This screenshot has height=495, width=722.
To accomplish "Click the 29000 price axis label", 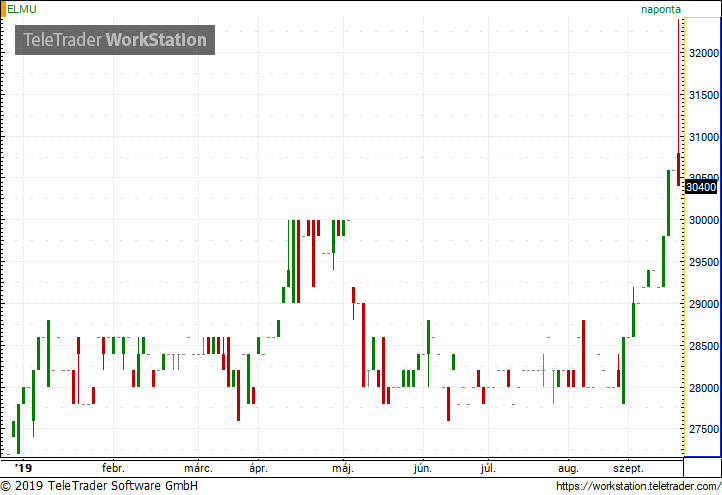I will (704, 304).
